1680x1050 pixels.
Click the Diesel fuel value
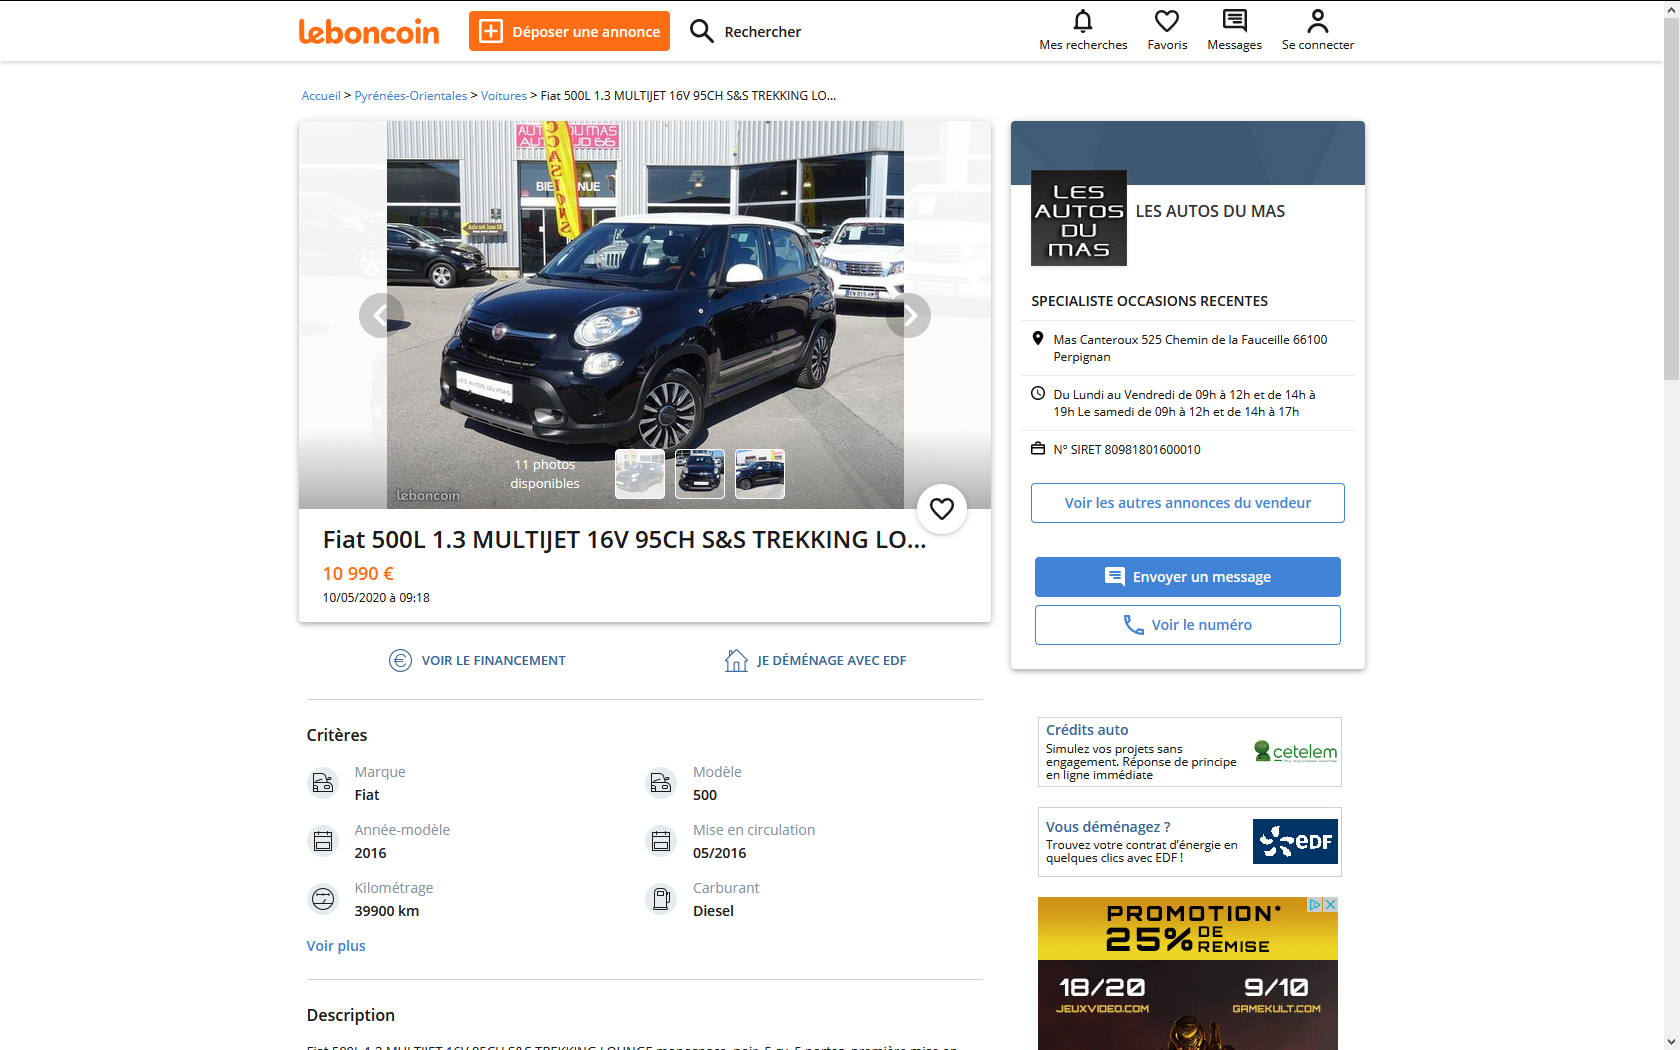[713, 911]
